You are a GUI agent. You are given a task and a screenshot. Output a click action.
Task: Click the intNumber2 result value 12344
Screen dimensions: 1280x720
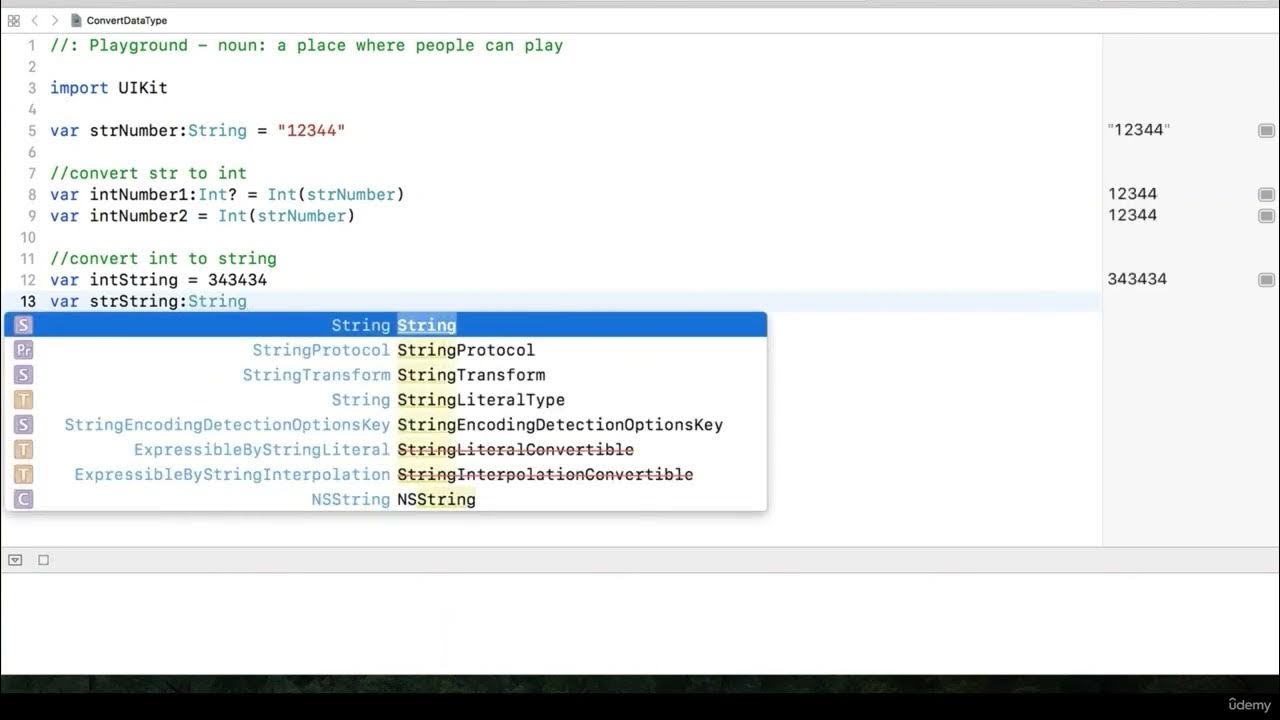1132,215
